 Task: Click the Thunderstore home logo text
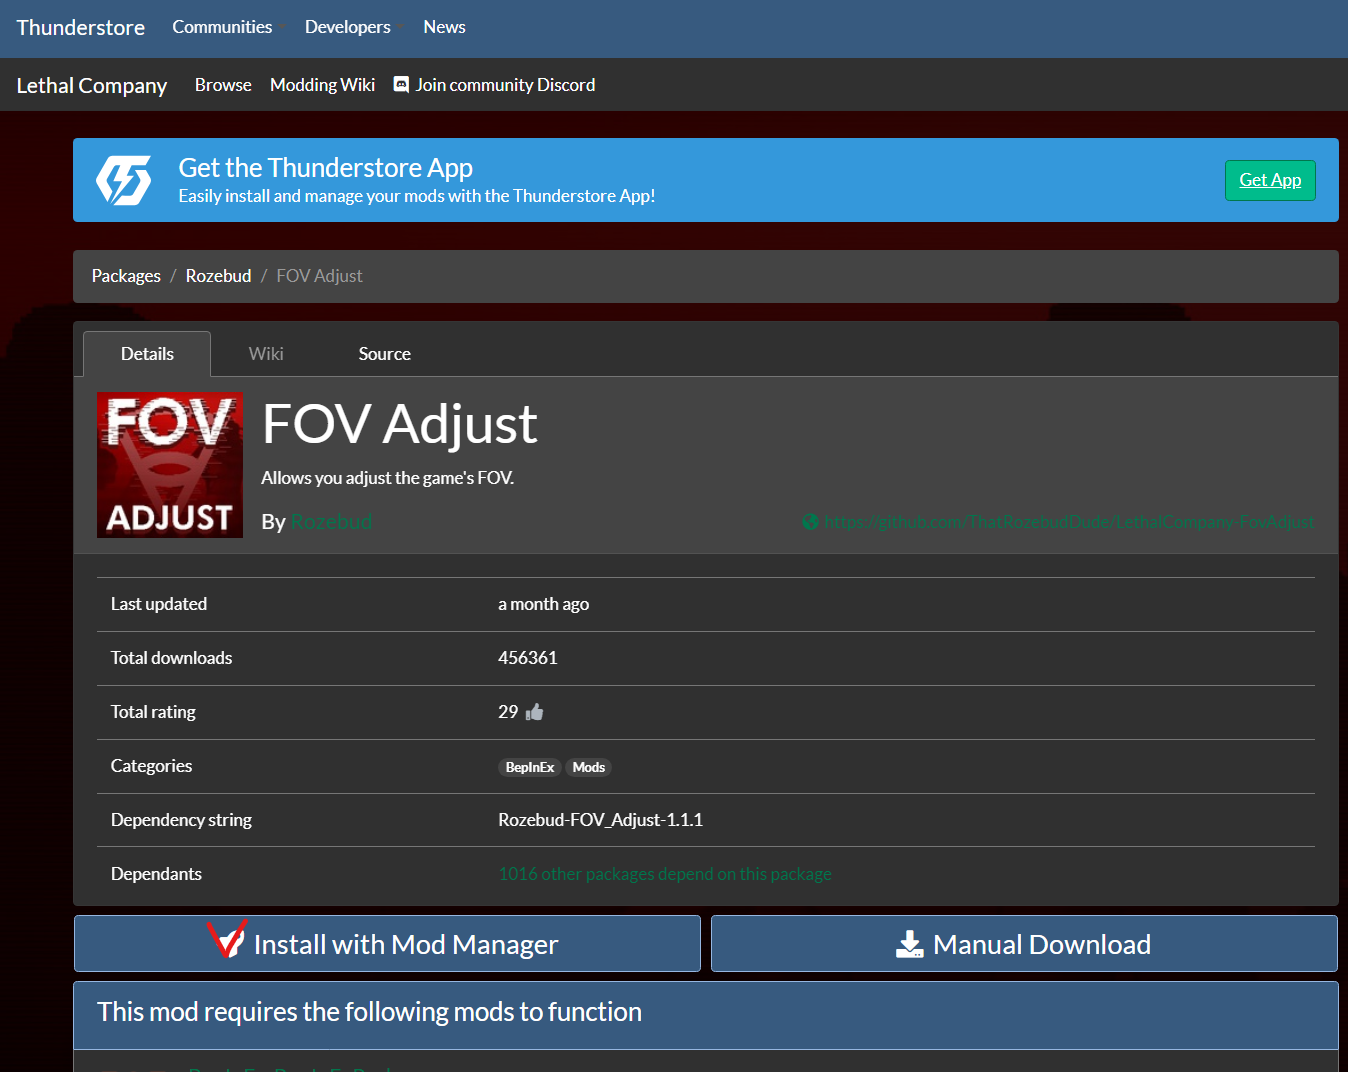tap(81, 28)
